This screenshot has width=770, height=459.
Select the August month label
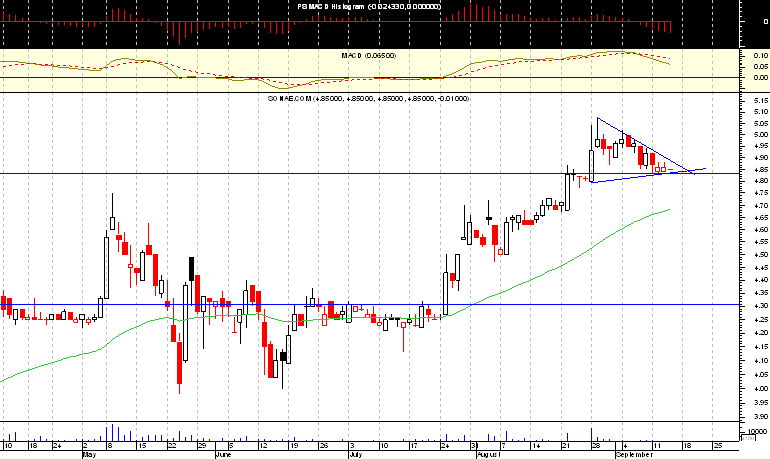pos(489,455)
